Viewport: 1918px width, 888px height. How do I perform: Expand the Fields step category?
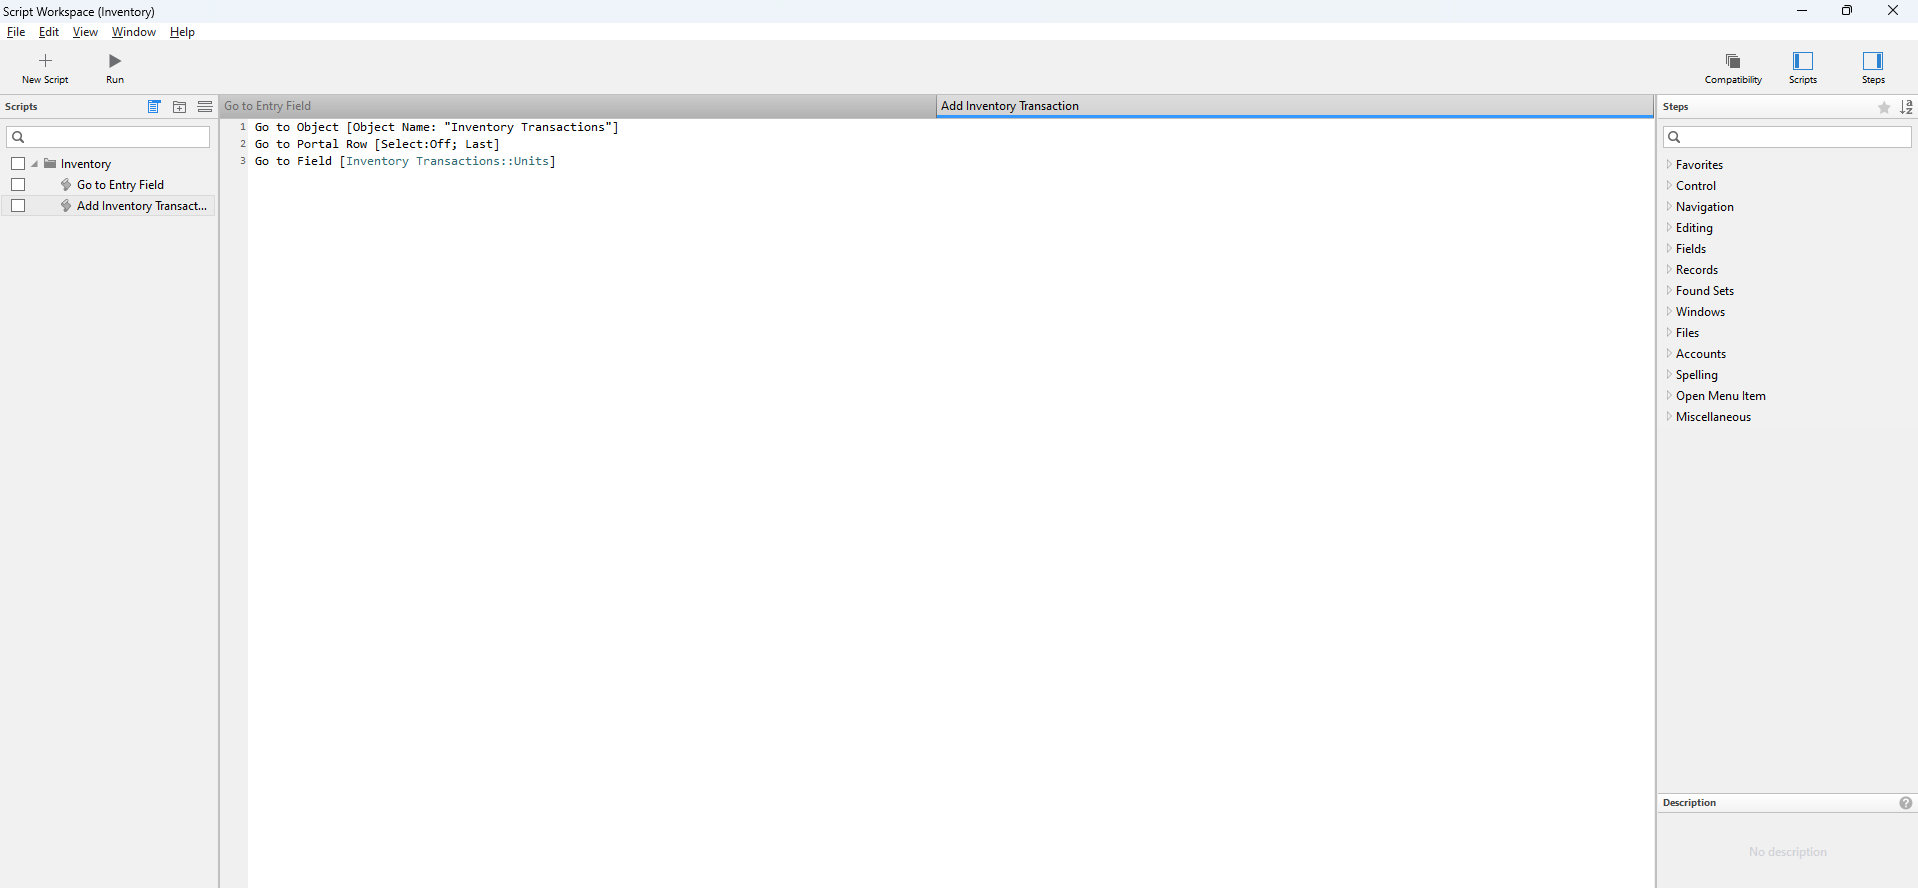coord(1669,248)
